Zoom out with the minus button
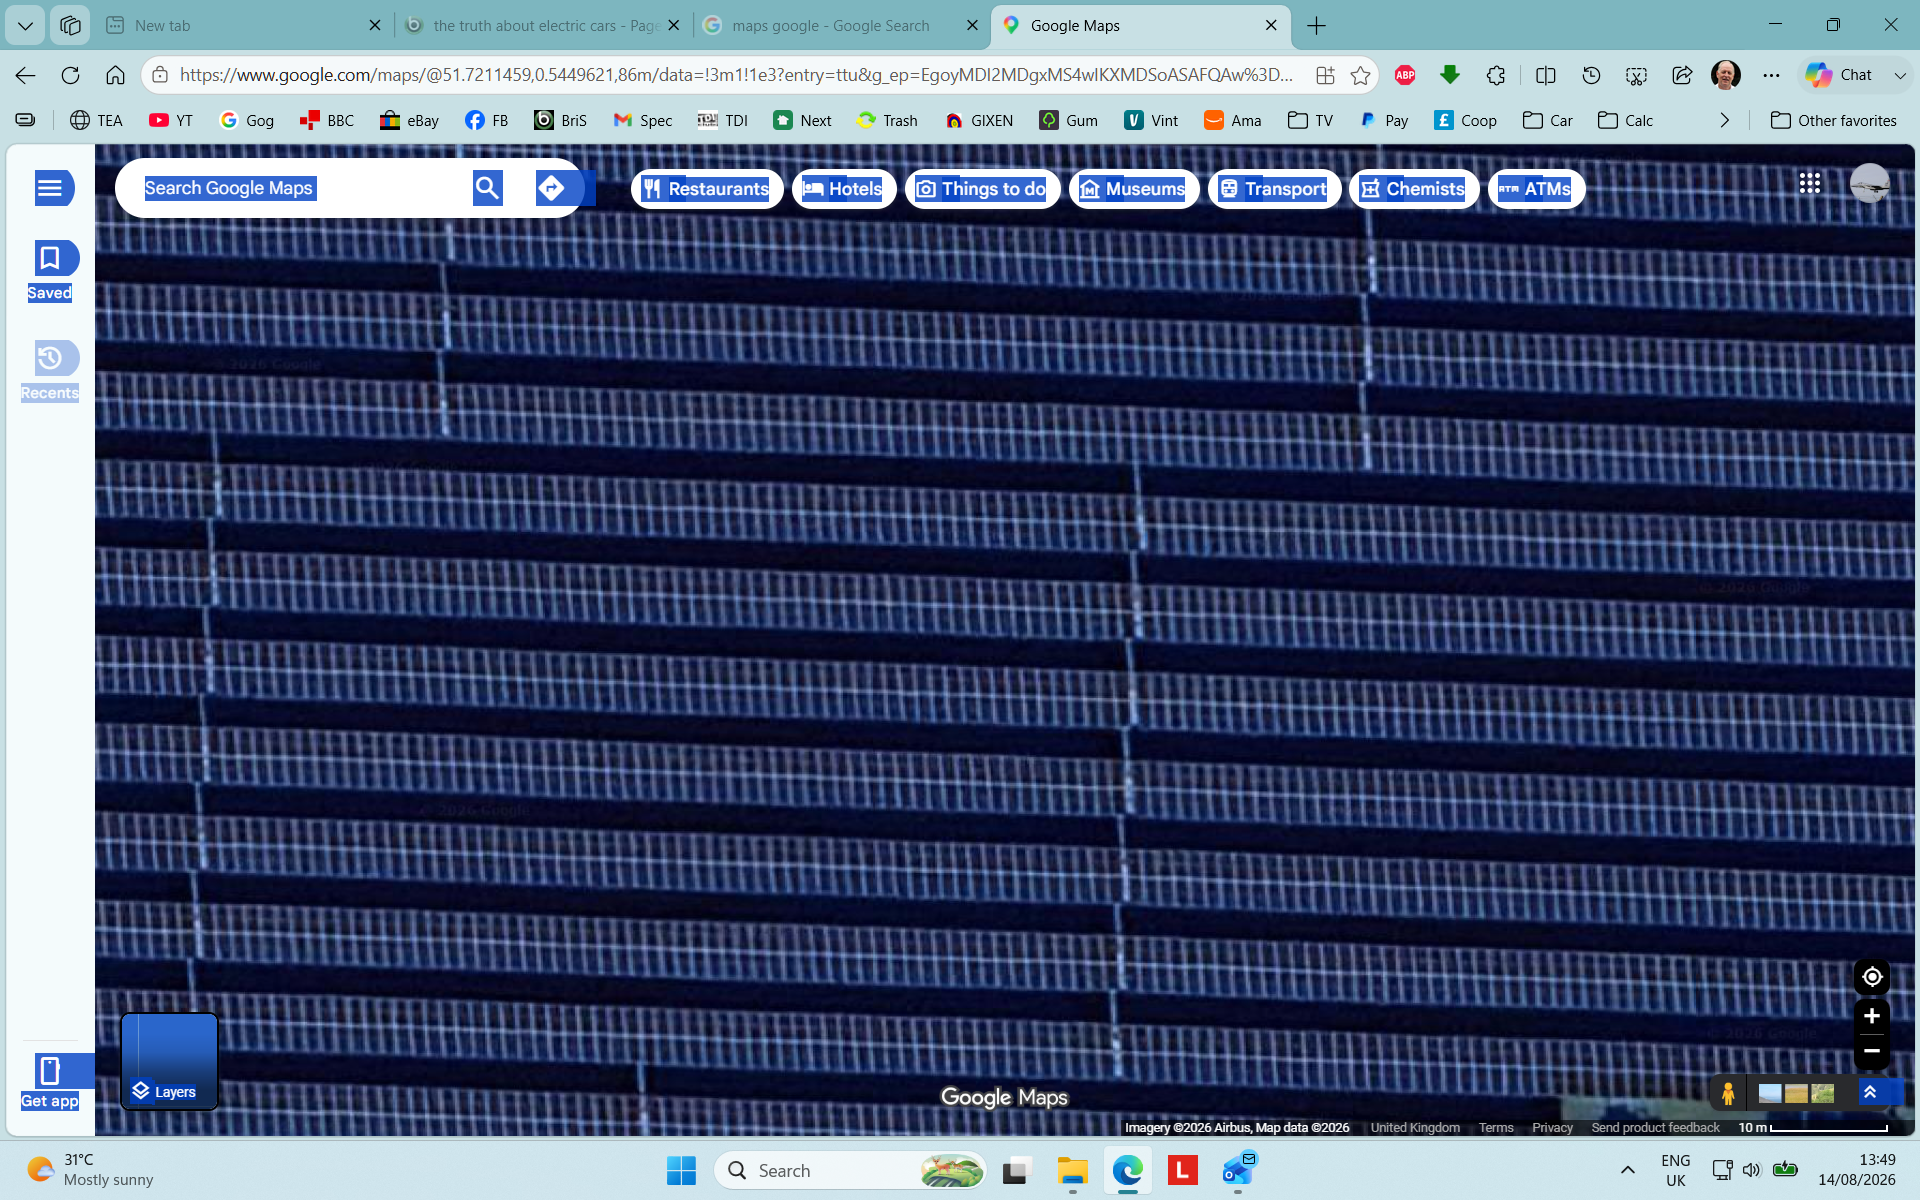The height and width of the screenshot is (1200, 1920). pos(1872,1051)
